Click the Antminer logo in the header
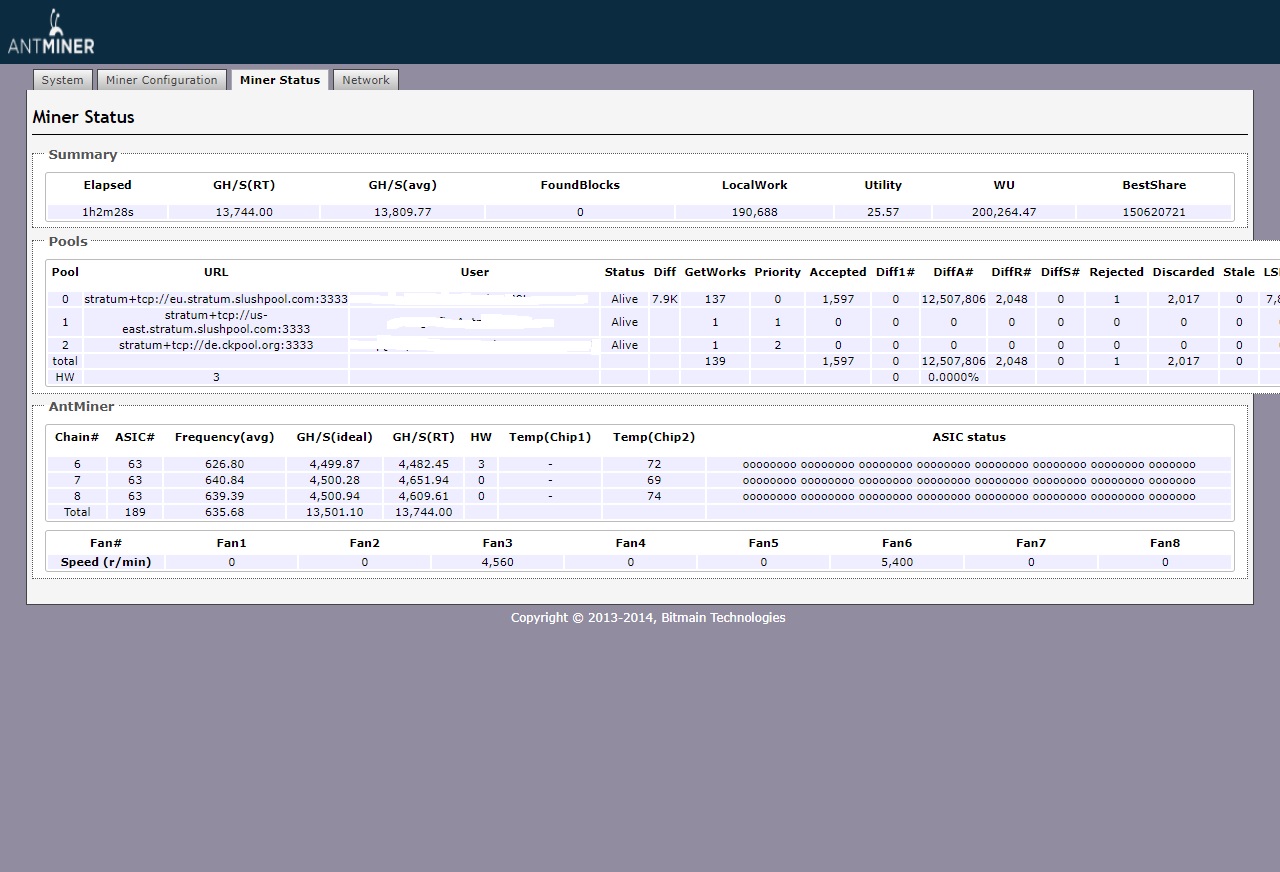The image size is (1280, 872). coord(51,32)
